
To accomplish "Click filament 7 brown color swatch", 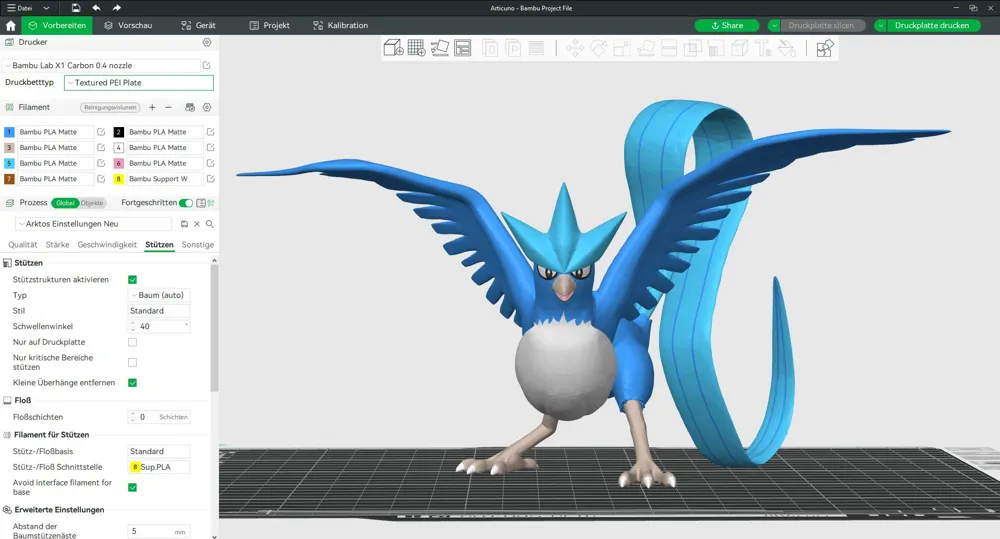I will [x=9, y=179].
